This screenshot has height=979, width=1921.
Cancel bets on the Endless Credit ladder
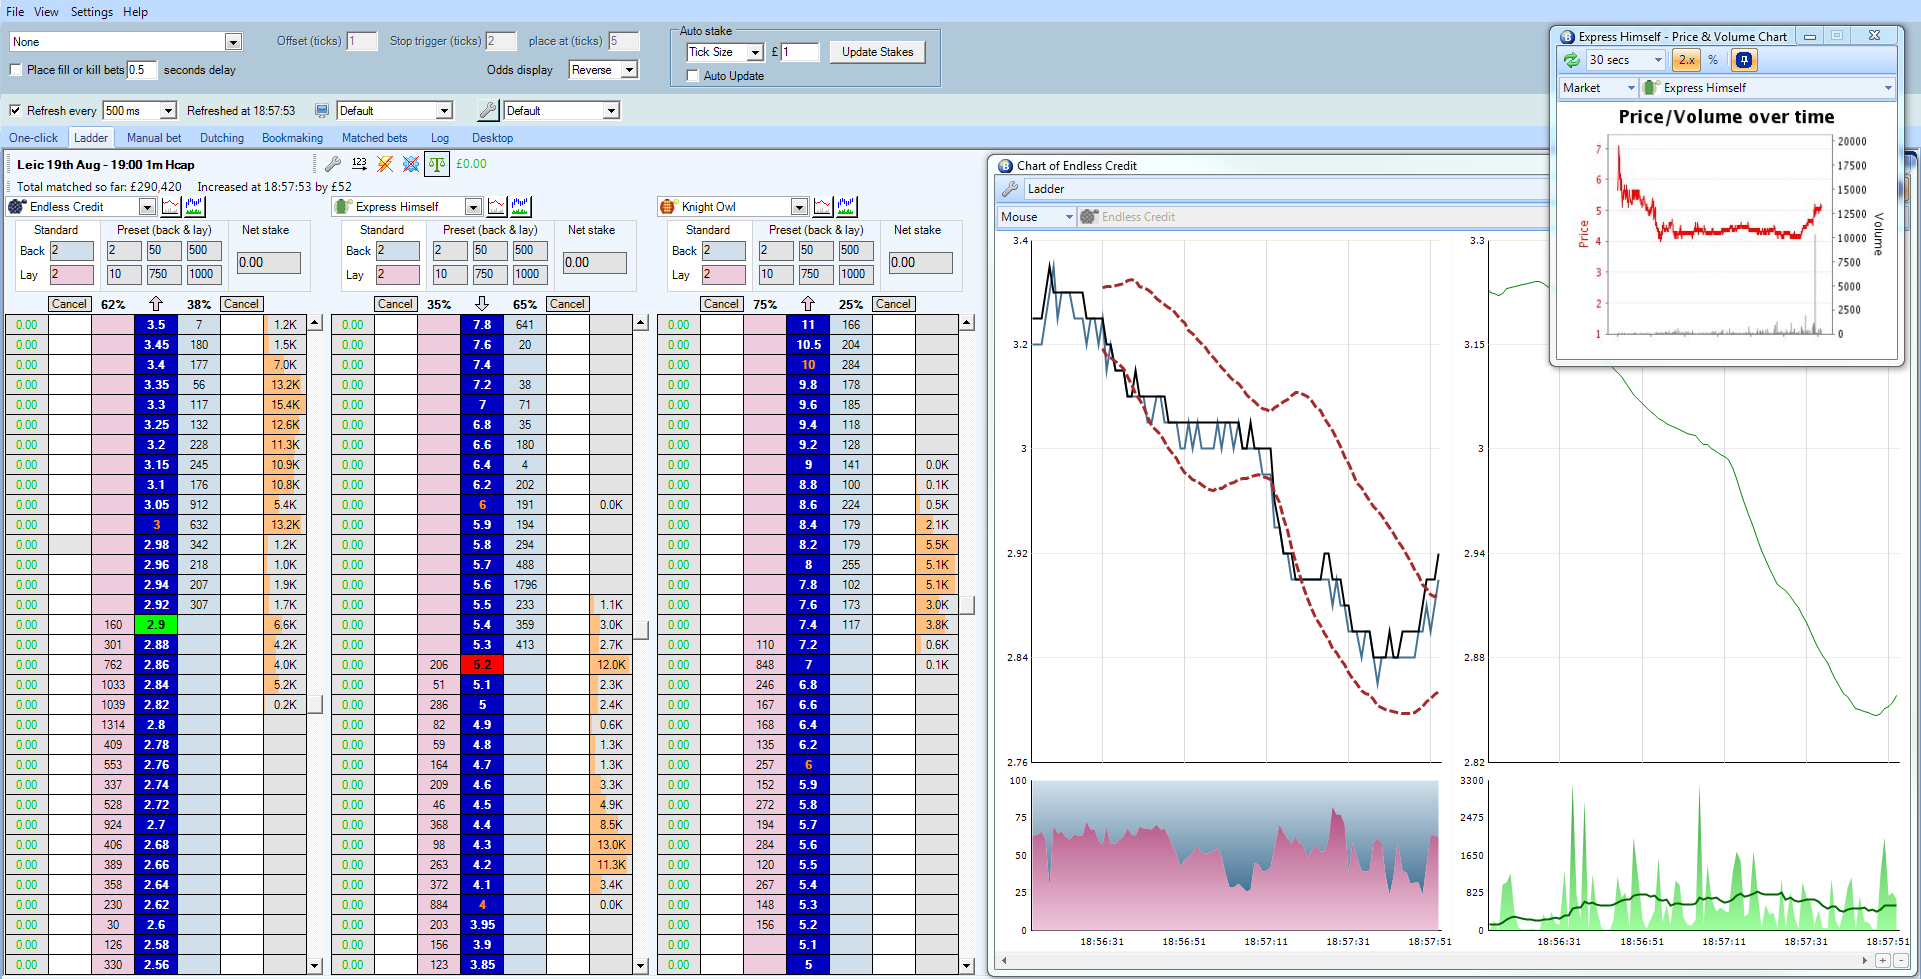tap(69, 303)
